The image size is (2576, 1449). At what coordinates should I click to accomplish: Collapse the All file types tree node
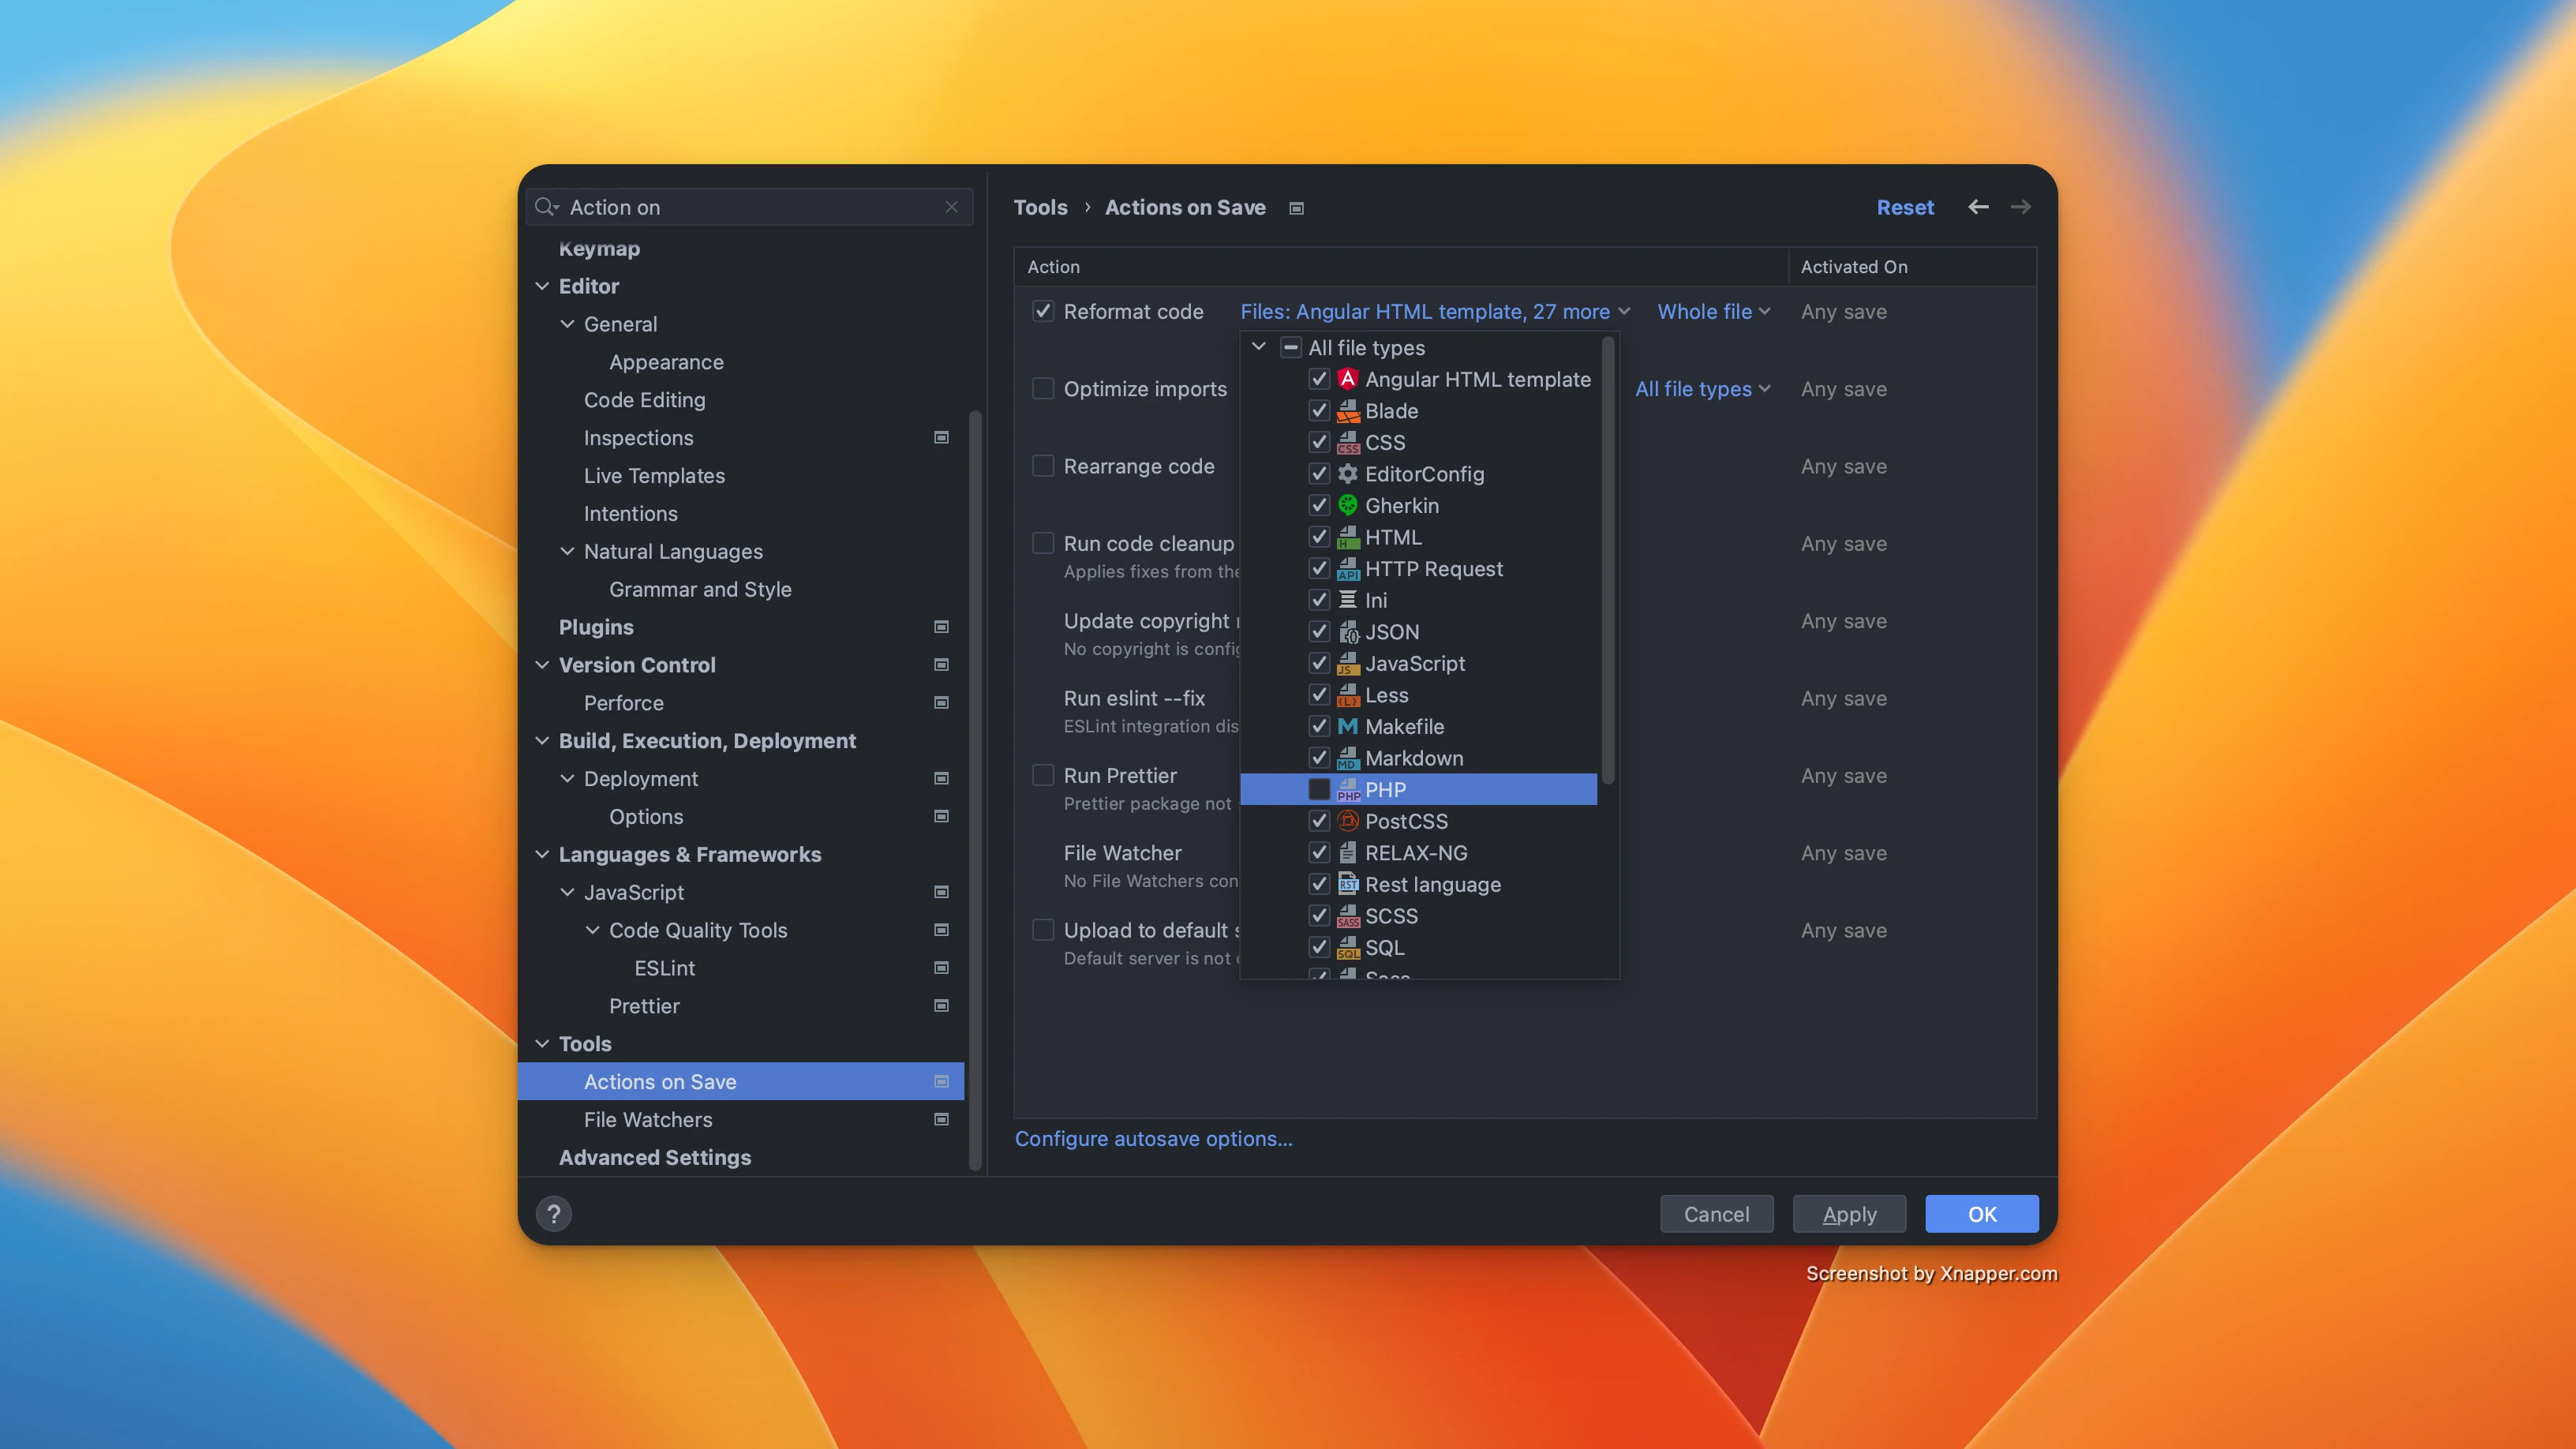pyautogui.click(x=1259, y=347)
